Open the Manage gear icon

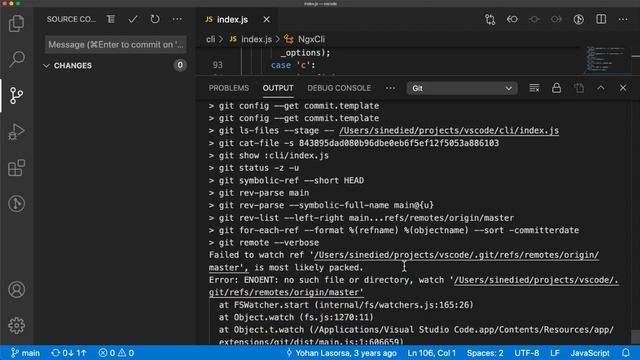click(x=16, y=325)
